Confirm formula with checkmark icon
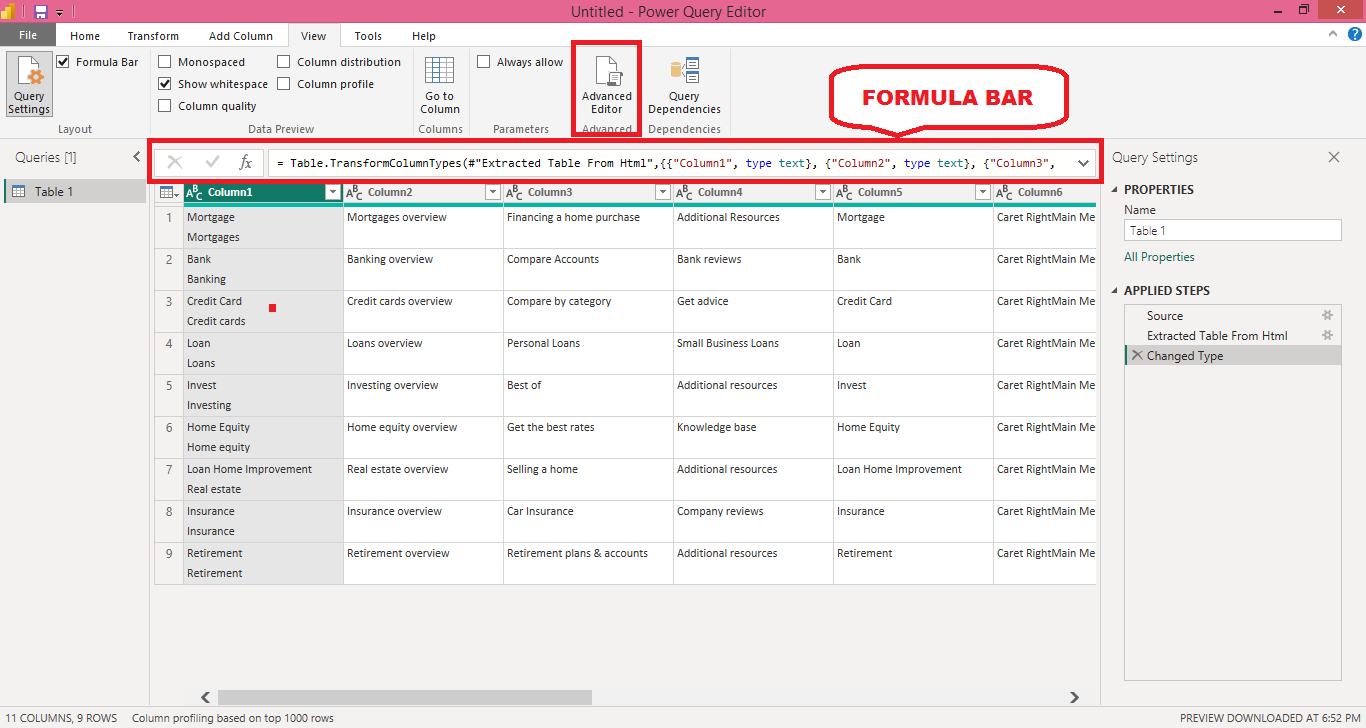Screen dimensions: 1366x728 (212, 162)
